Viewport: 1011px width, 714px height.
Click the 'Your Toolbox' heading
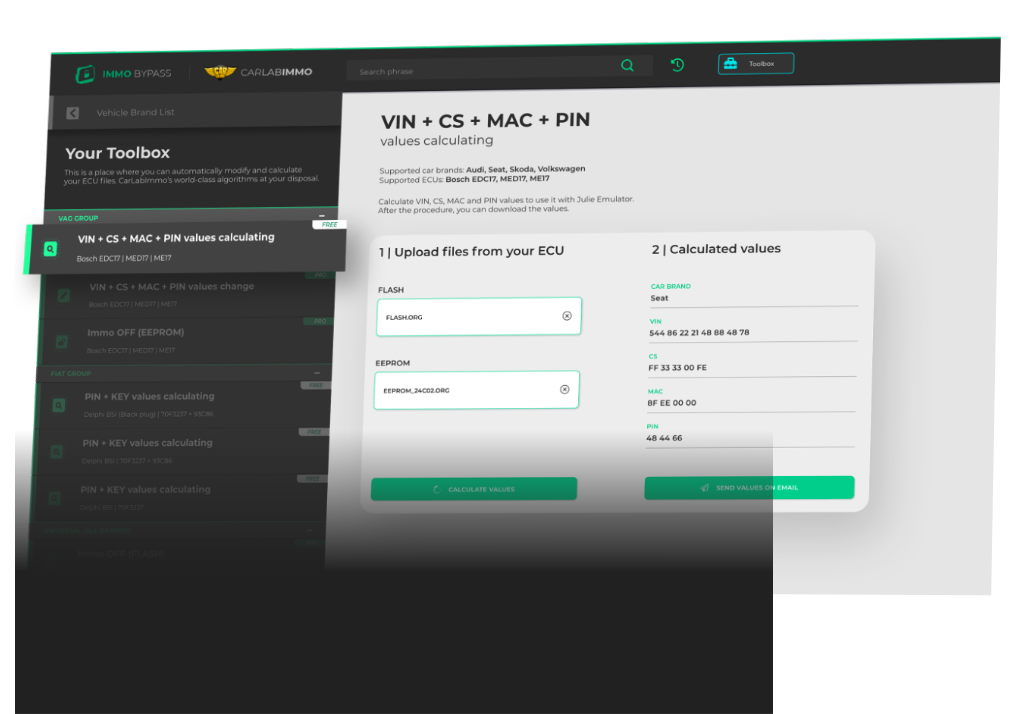(x=117, y=153)
